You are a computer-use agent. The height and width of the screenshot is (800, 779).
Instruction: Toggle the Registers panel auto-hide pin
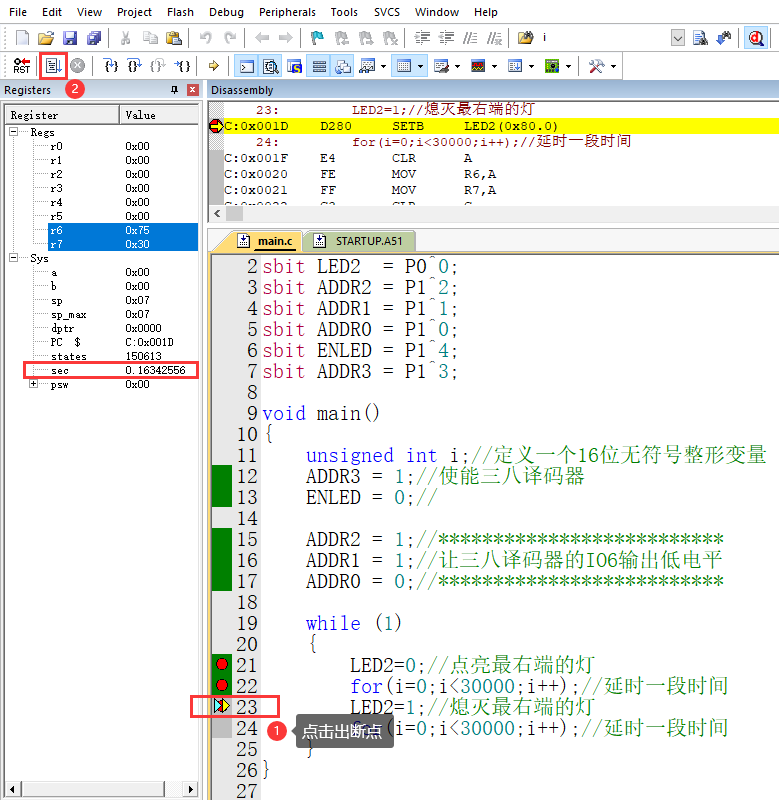[174, 91]
